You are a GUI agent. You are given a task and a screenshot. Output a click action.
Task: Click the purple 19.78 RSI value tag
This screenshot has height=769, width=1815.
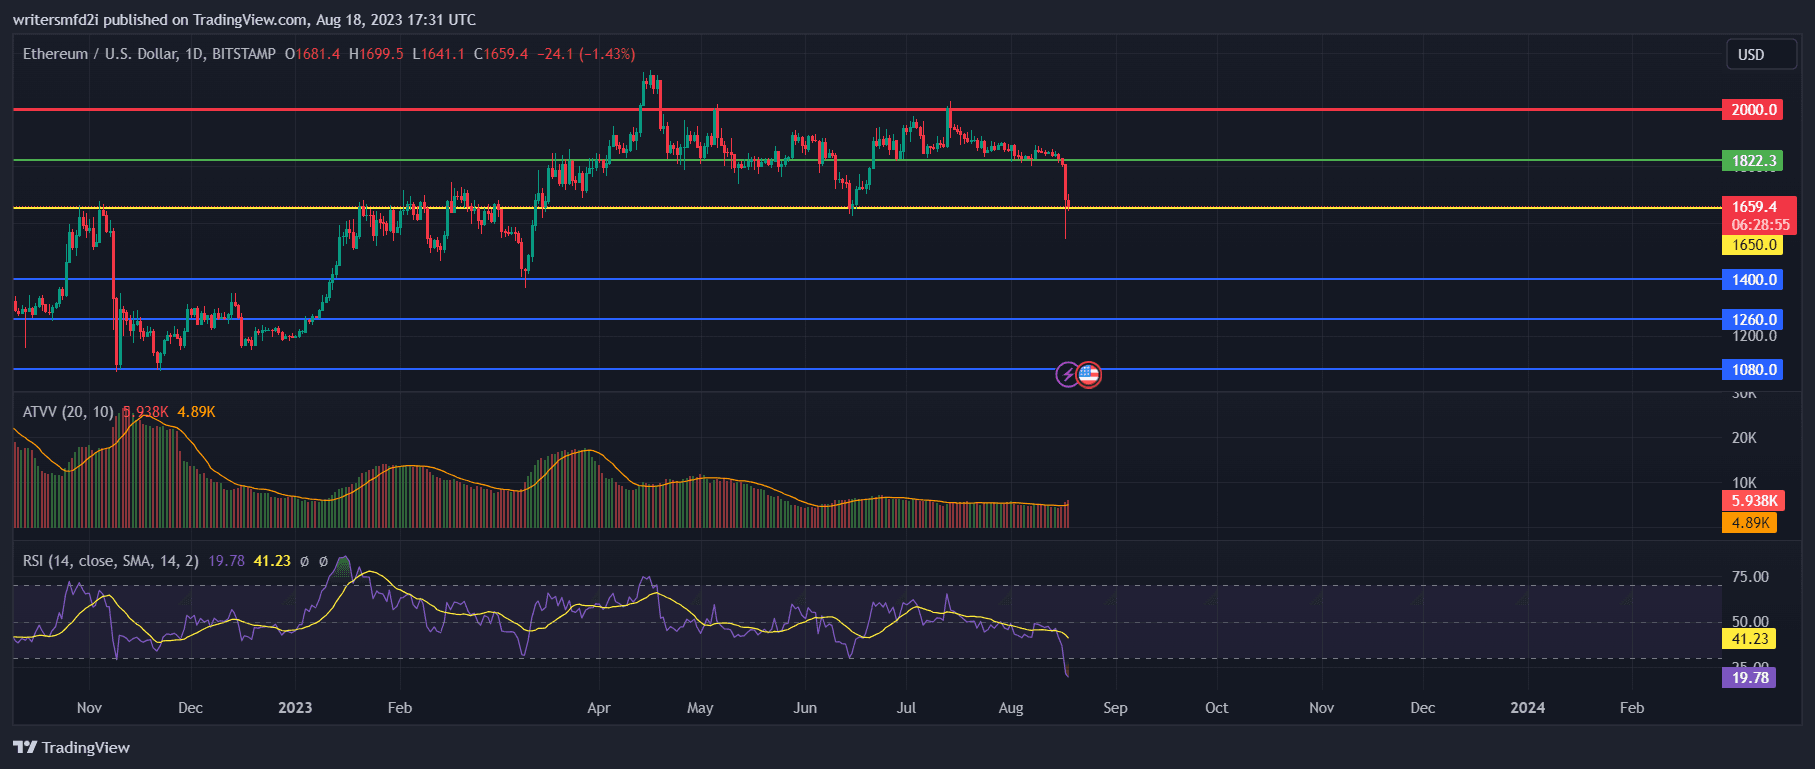click(1750, 678)
